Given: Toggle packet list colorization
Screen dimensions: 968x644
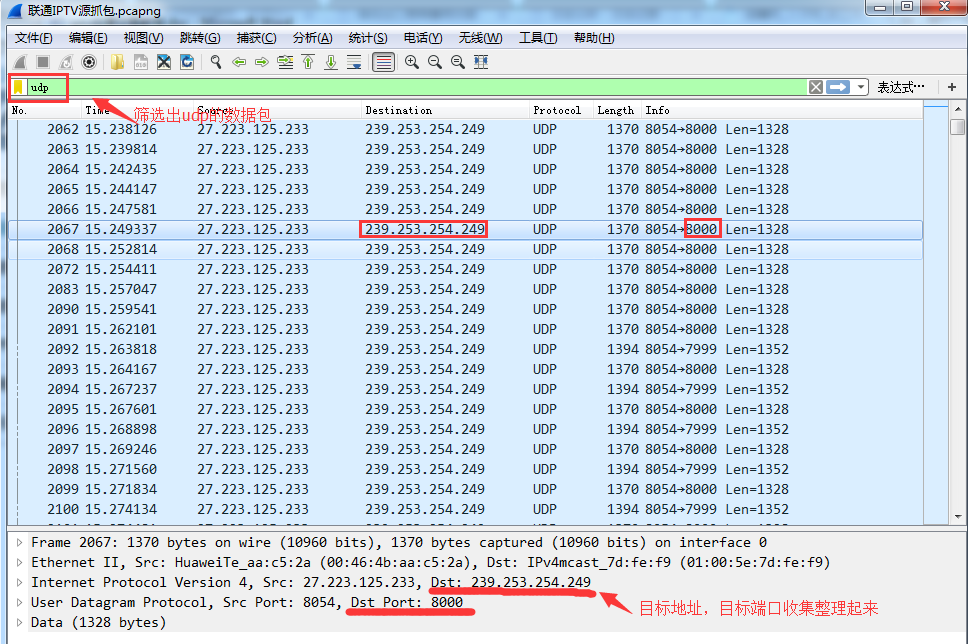Looking at the screenshot, I should [383, 62].
